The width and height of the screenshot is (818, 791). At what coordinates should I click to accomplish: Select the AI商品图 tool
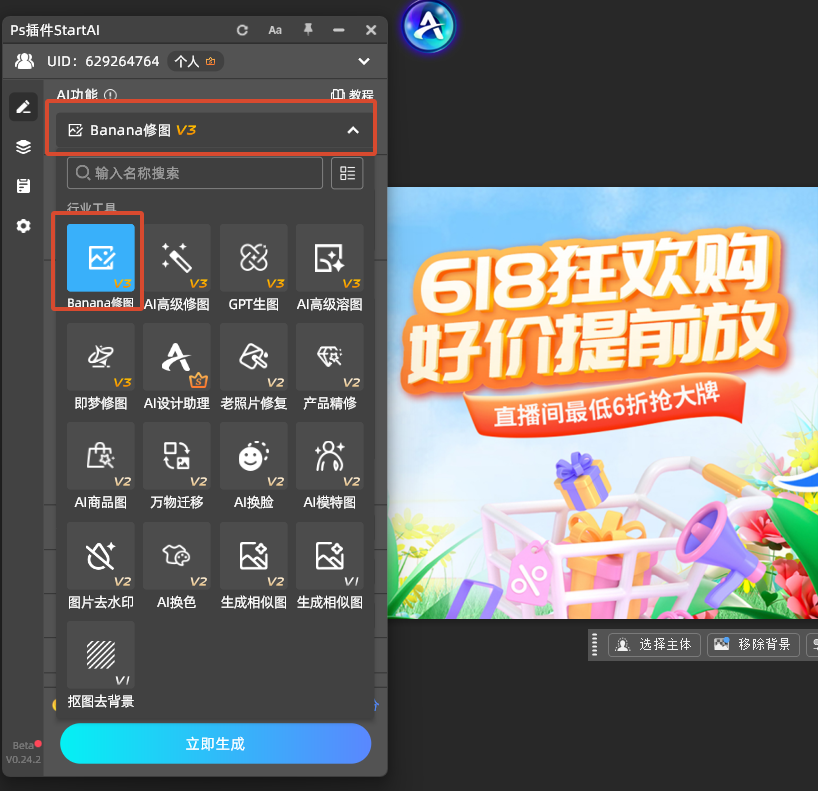[101, 456]
